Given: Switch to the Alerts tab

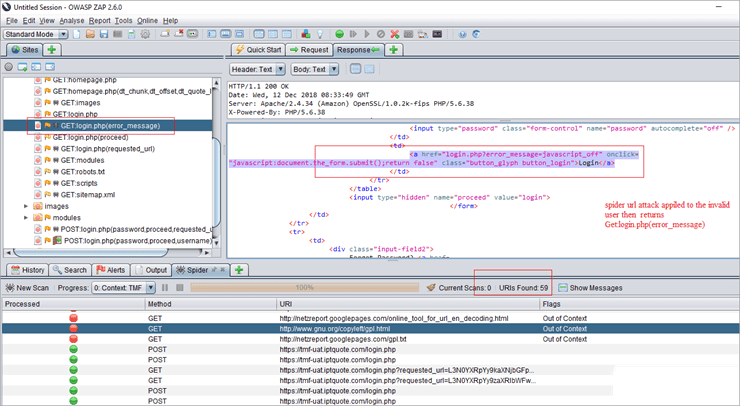Looking at the screenshot, I should pos(110,270).
